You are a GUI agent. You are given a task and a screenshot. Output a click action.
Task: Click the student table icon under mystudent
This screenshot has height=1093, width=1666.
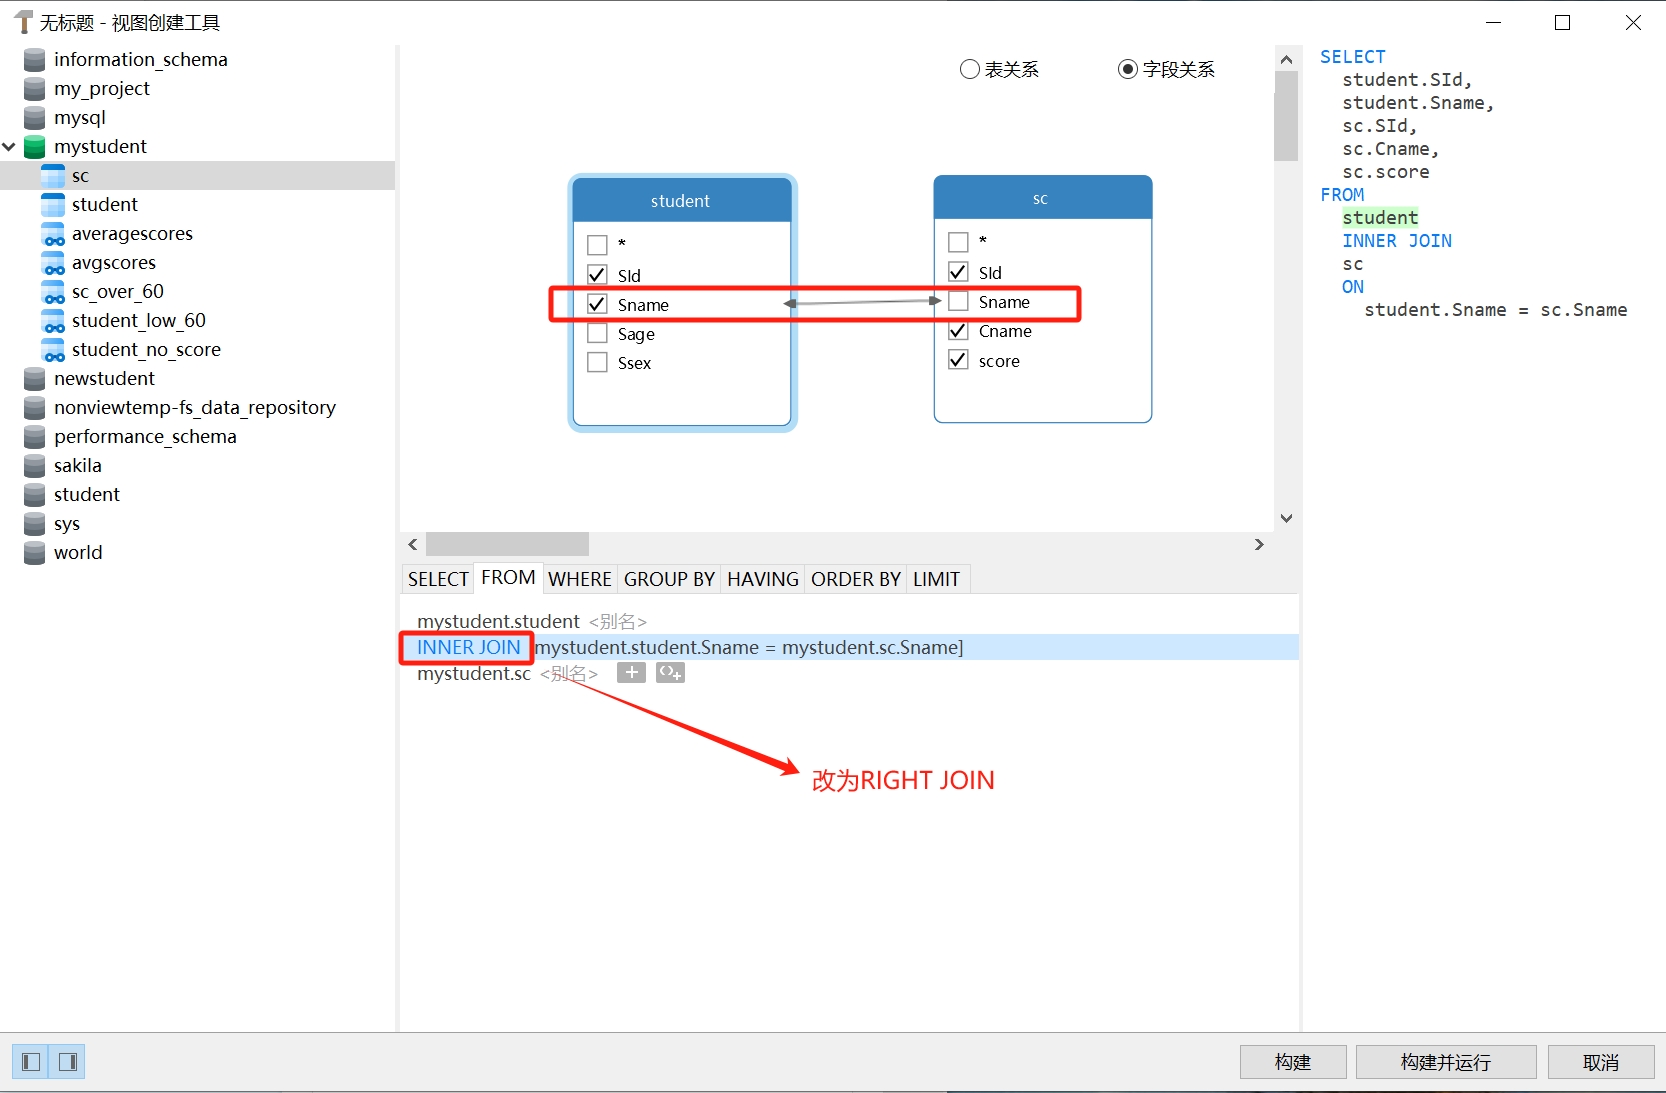pyautogui.click(x=53, y=205)
